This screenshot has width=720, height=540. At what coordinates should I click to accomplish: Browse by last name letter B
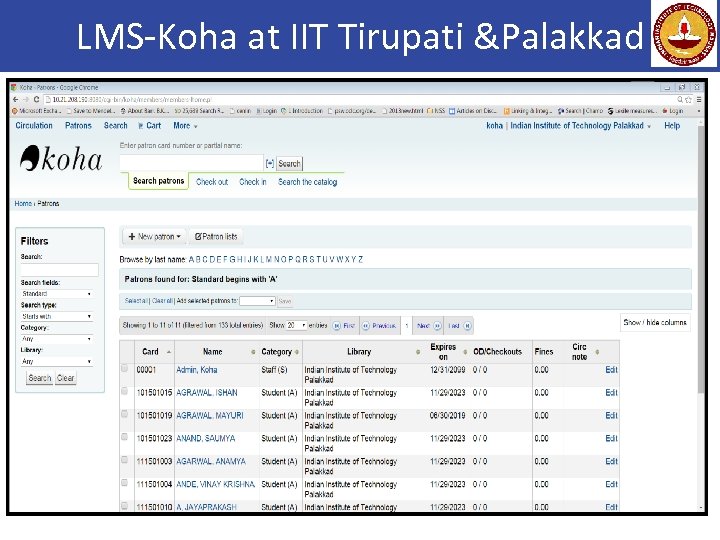[198, 259]
